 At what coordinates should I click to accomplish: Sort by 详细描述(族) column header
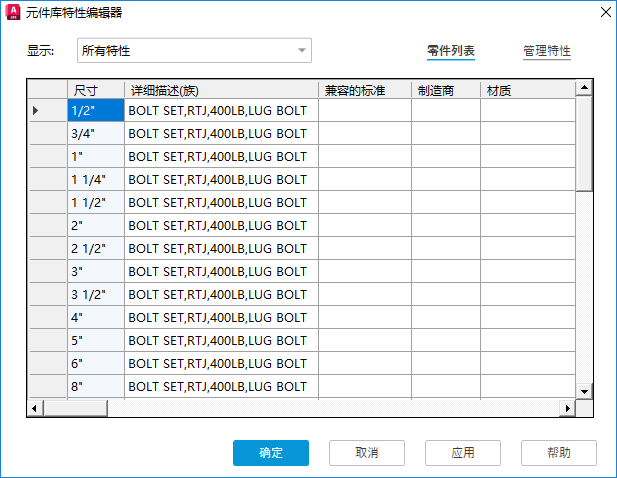(221, 90)
